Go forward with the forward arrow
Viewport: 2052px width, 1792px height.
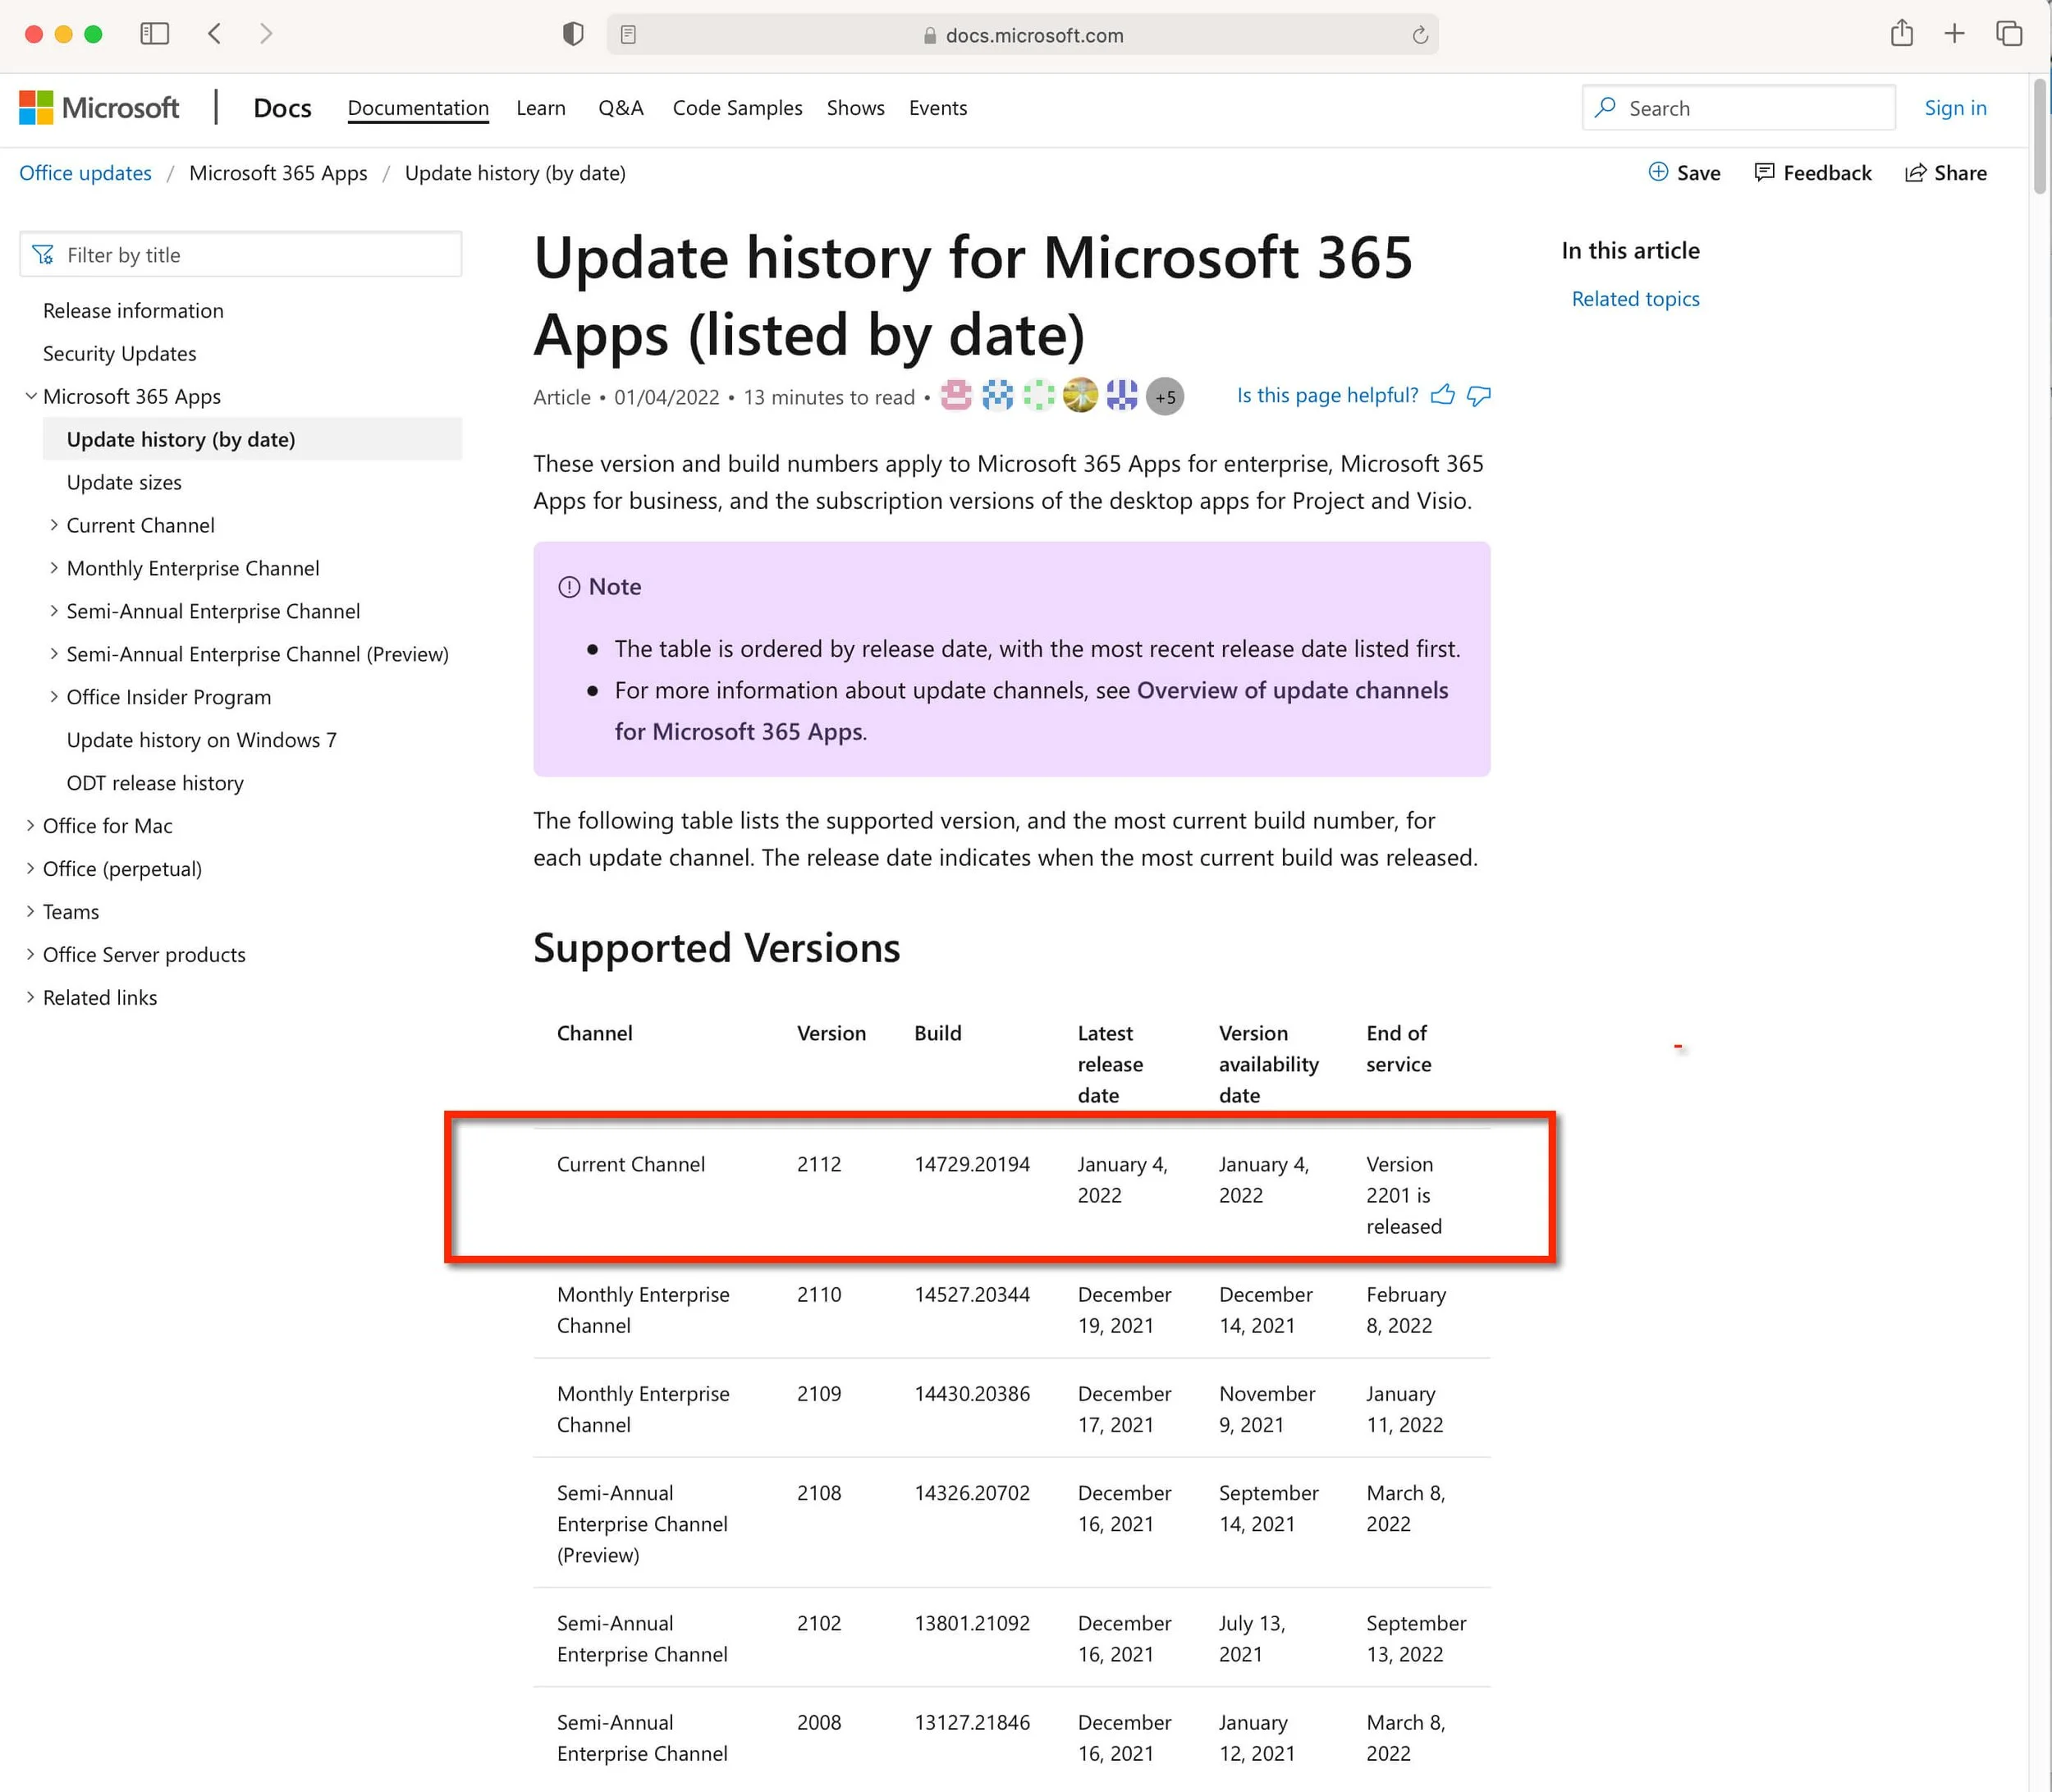point(265,34)
